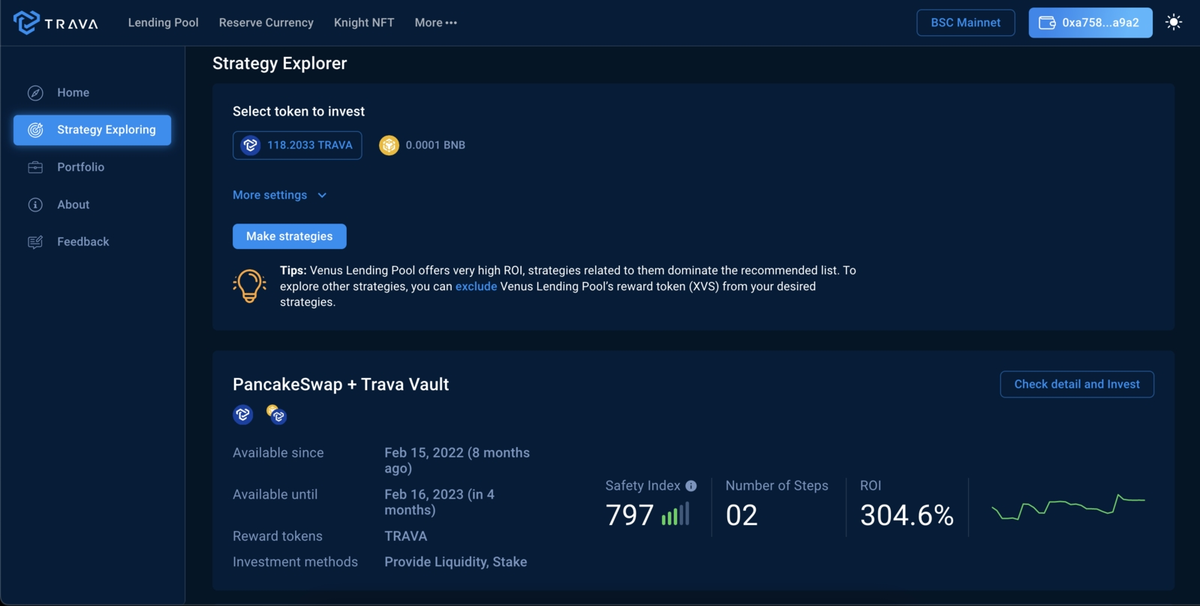Open the BSC Mainnet network selector

[x=966, y=23]
